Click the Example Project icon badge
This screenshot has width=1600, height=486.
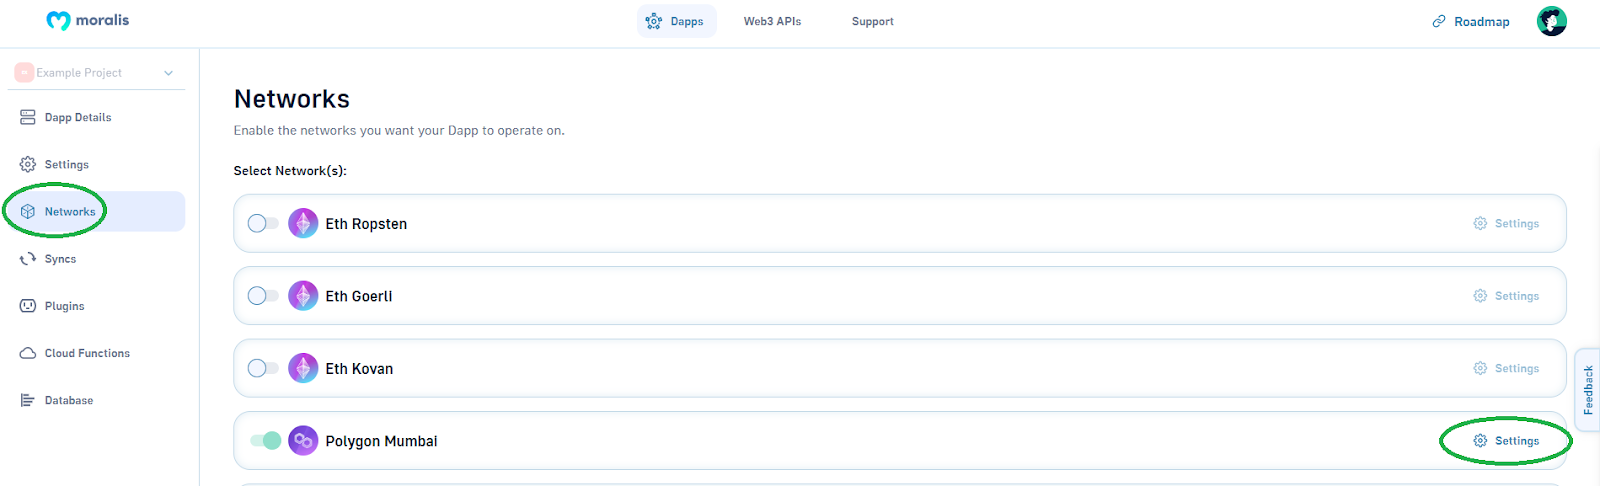[24, 72]
